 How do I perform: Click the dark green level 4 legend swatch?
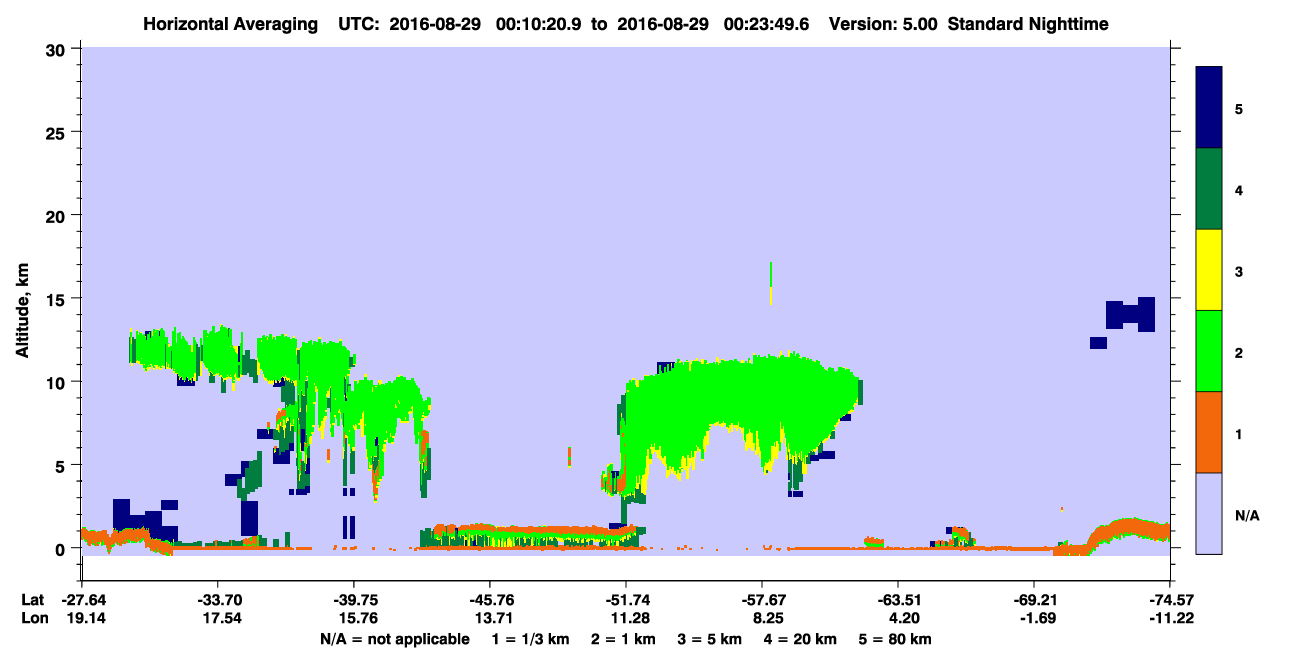point(1209,189)
